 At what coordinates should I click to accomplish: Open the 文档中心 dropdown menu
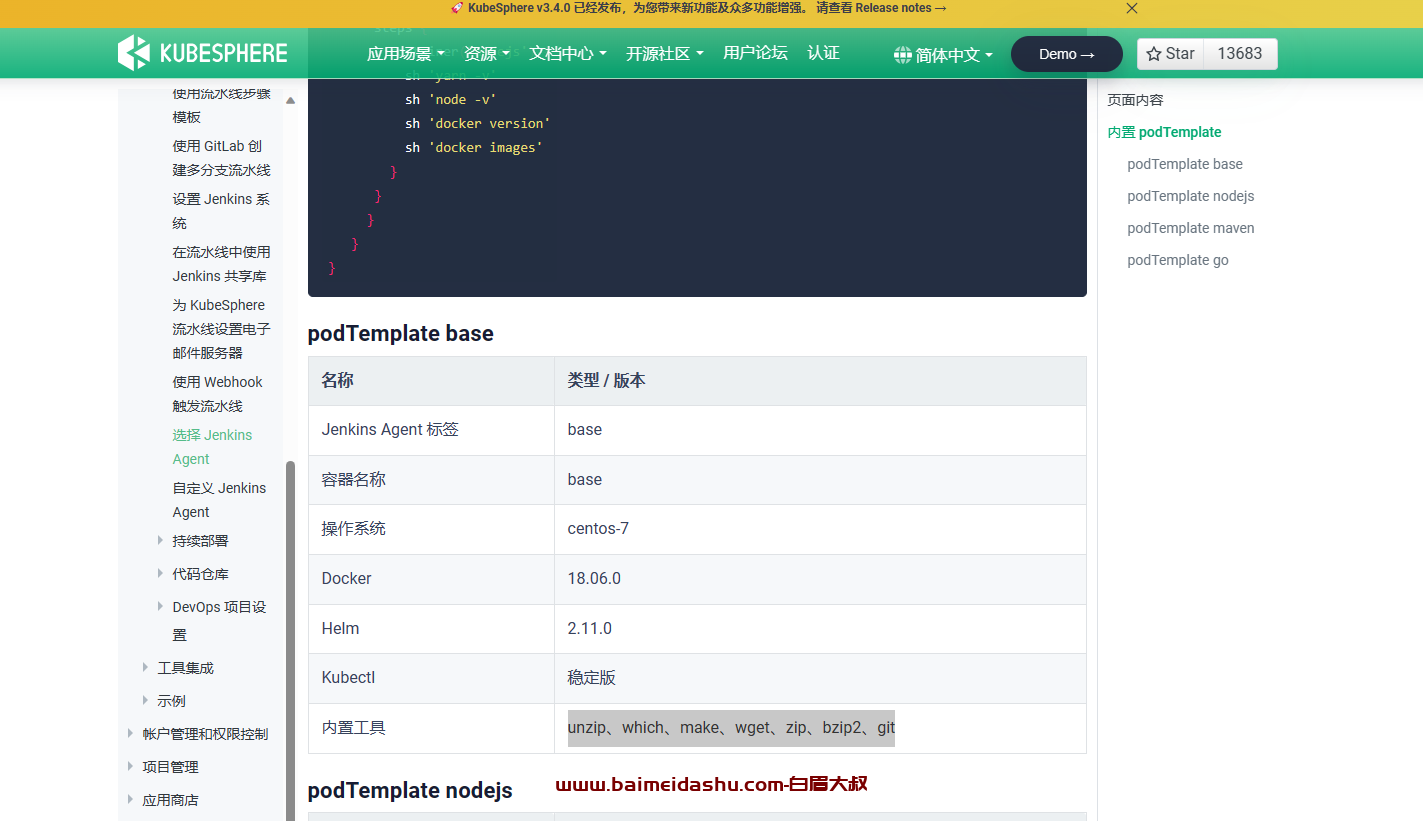coord(568,54)
